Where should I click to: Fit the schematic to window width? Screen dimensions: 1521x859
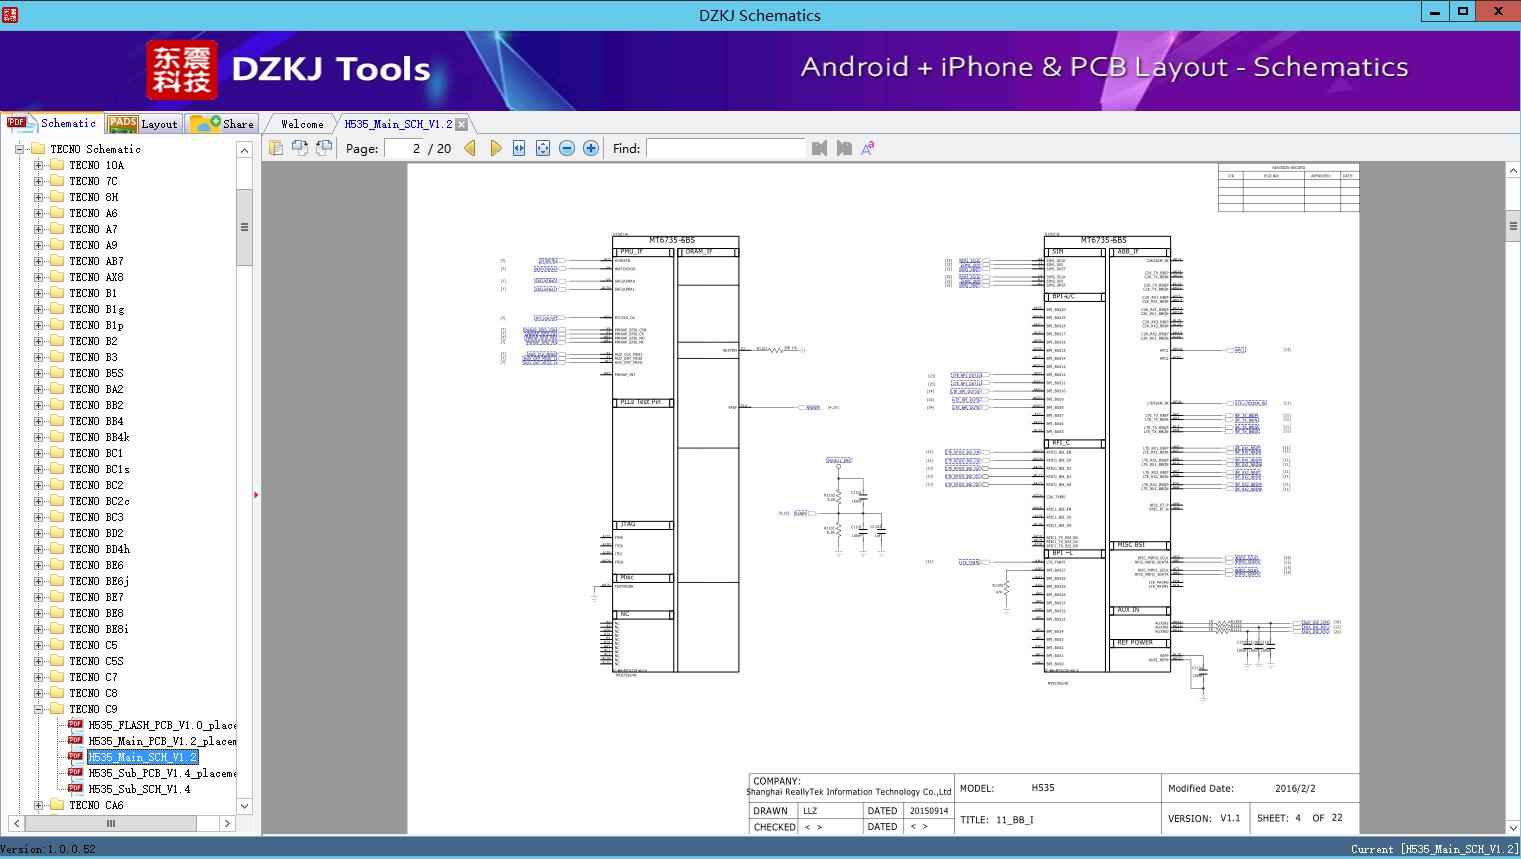519,148
